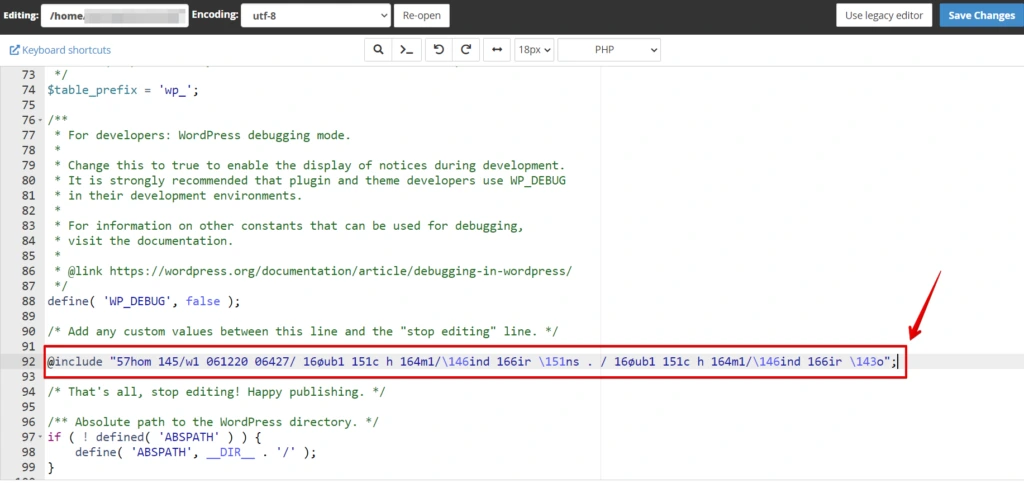Collapse the comment block at line 76
Image resolution: width=1024 pixels, height=483 pixels.
point(41,120)
